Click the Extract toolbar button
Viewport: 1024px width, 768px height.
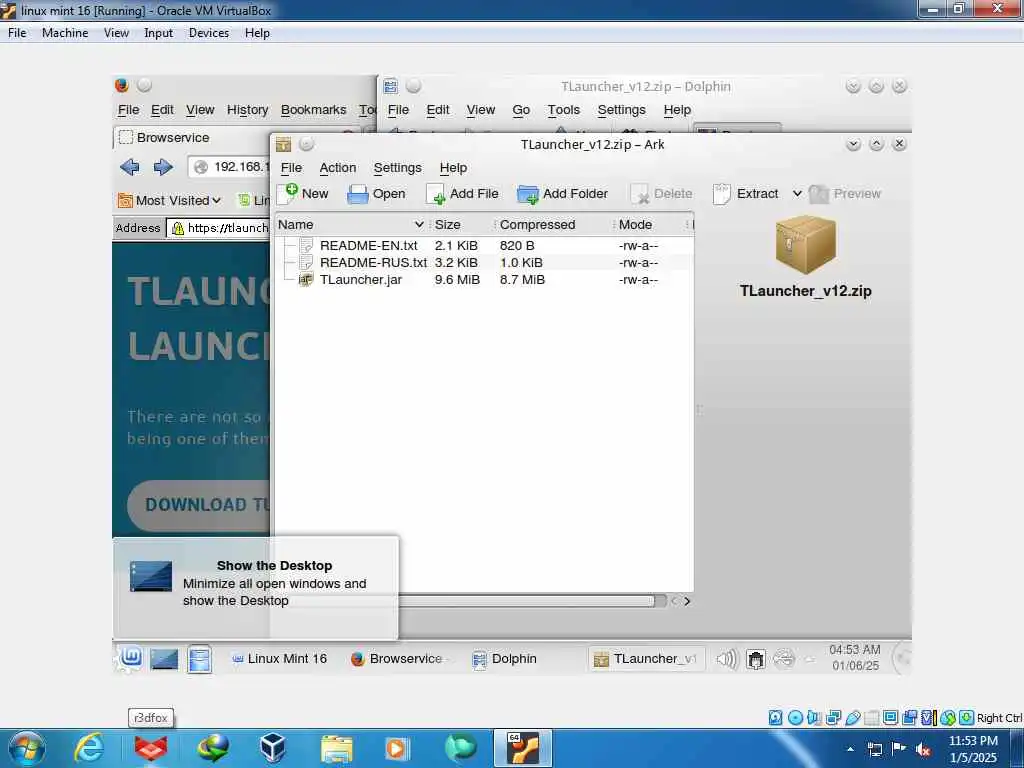coord(746,194)
